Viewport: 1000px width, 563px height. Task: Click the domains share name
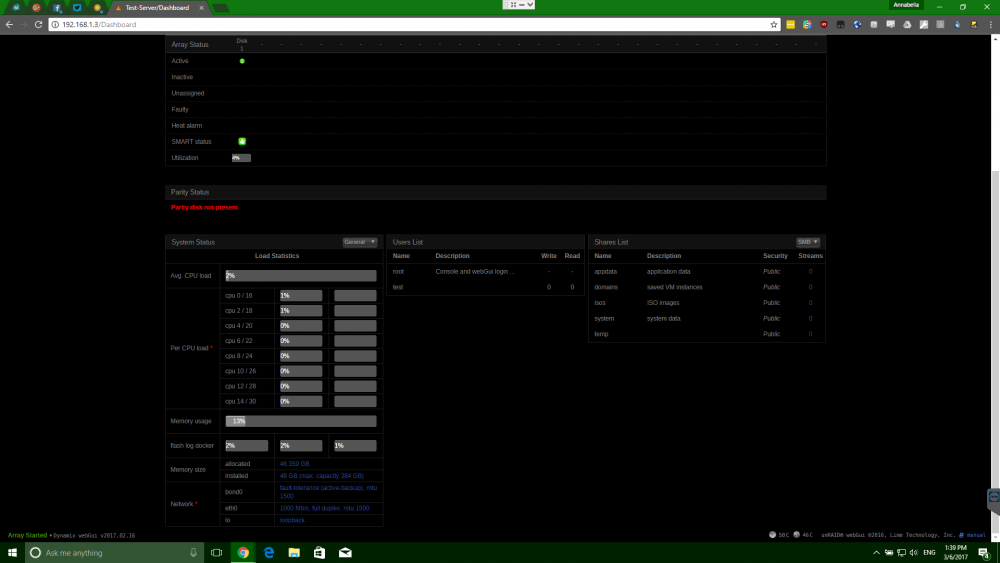(606, 287)
